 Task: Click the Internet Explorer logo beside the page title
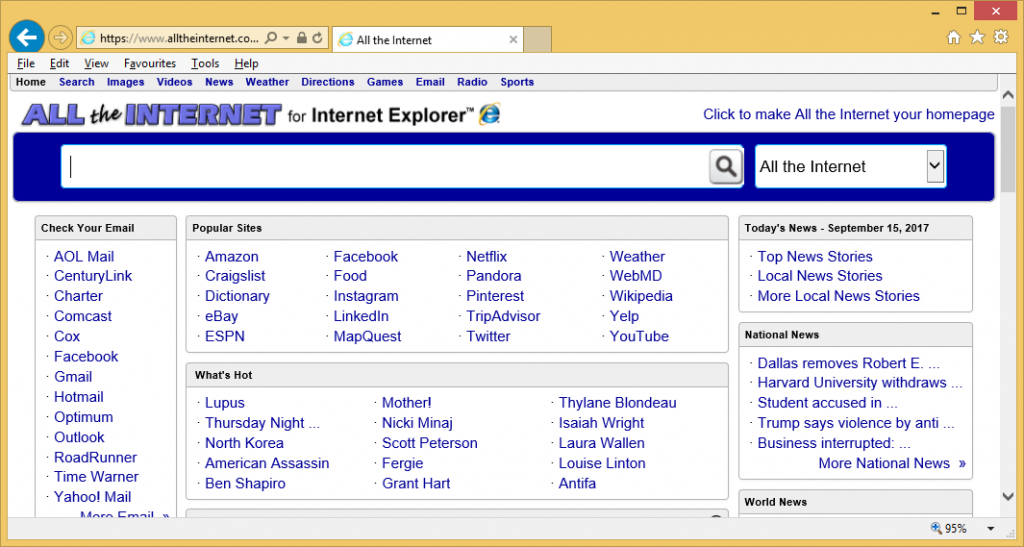489,114
